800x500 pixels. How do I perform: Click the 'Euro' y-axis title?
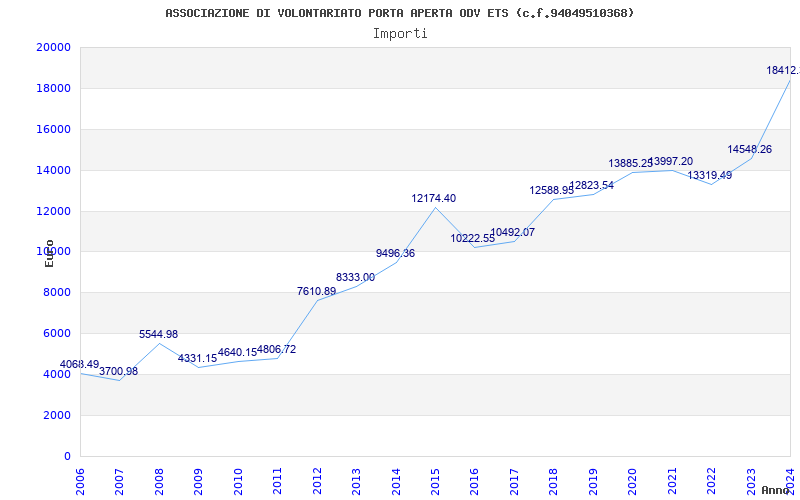(49, 253)
